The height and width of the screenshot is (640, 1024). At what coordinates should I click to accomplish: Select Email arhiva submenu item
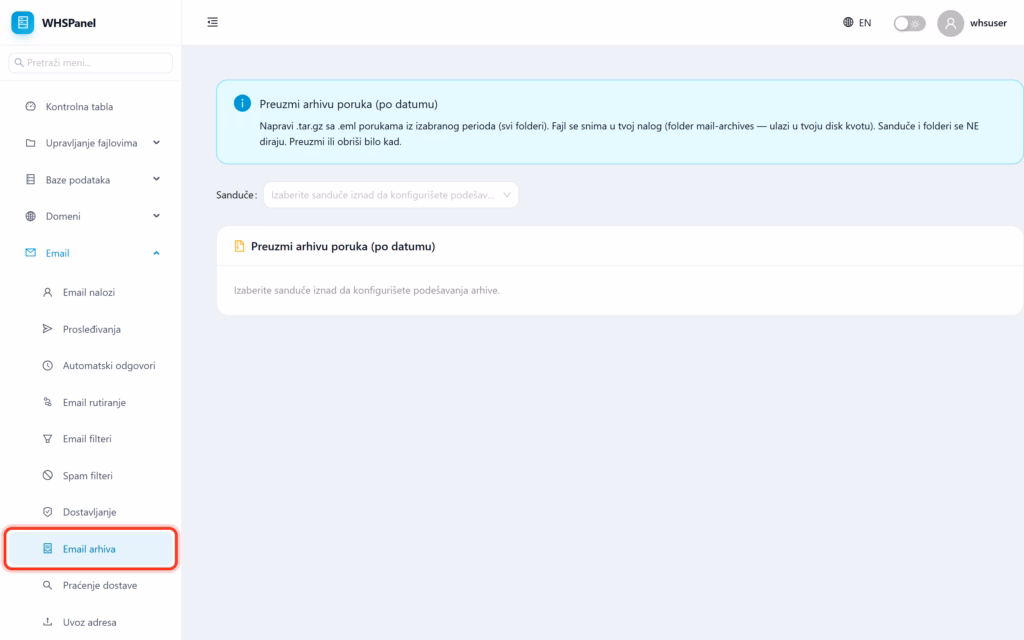point(91,549)
